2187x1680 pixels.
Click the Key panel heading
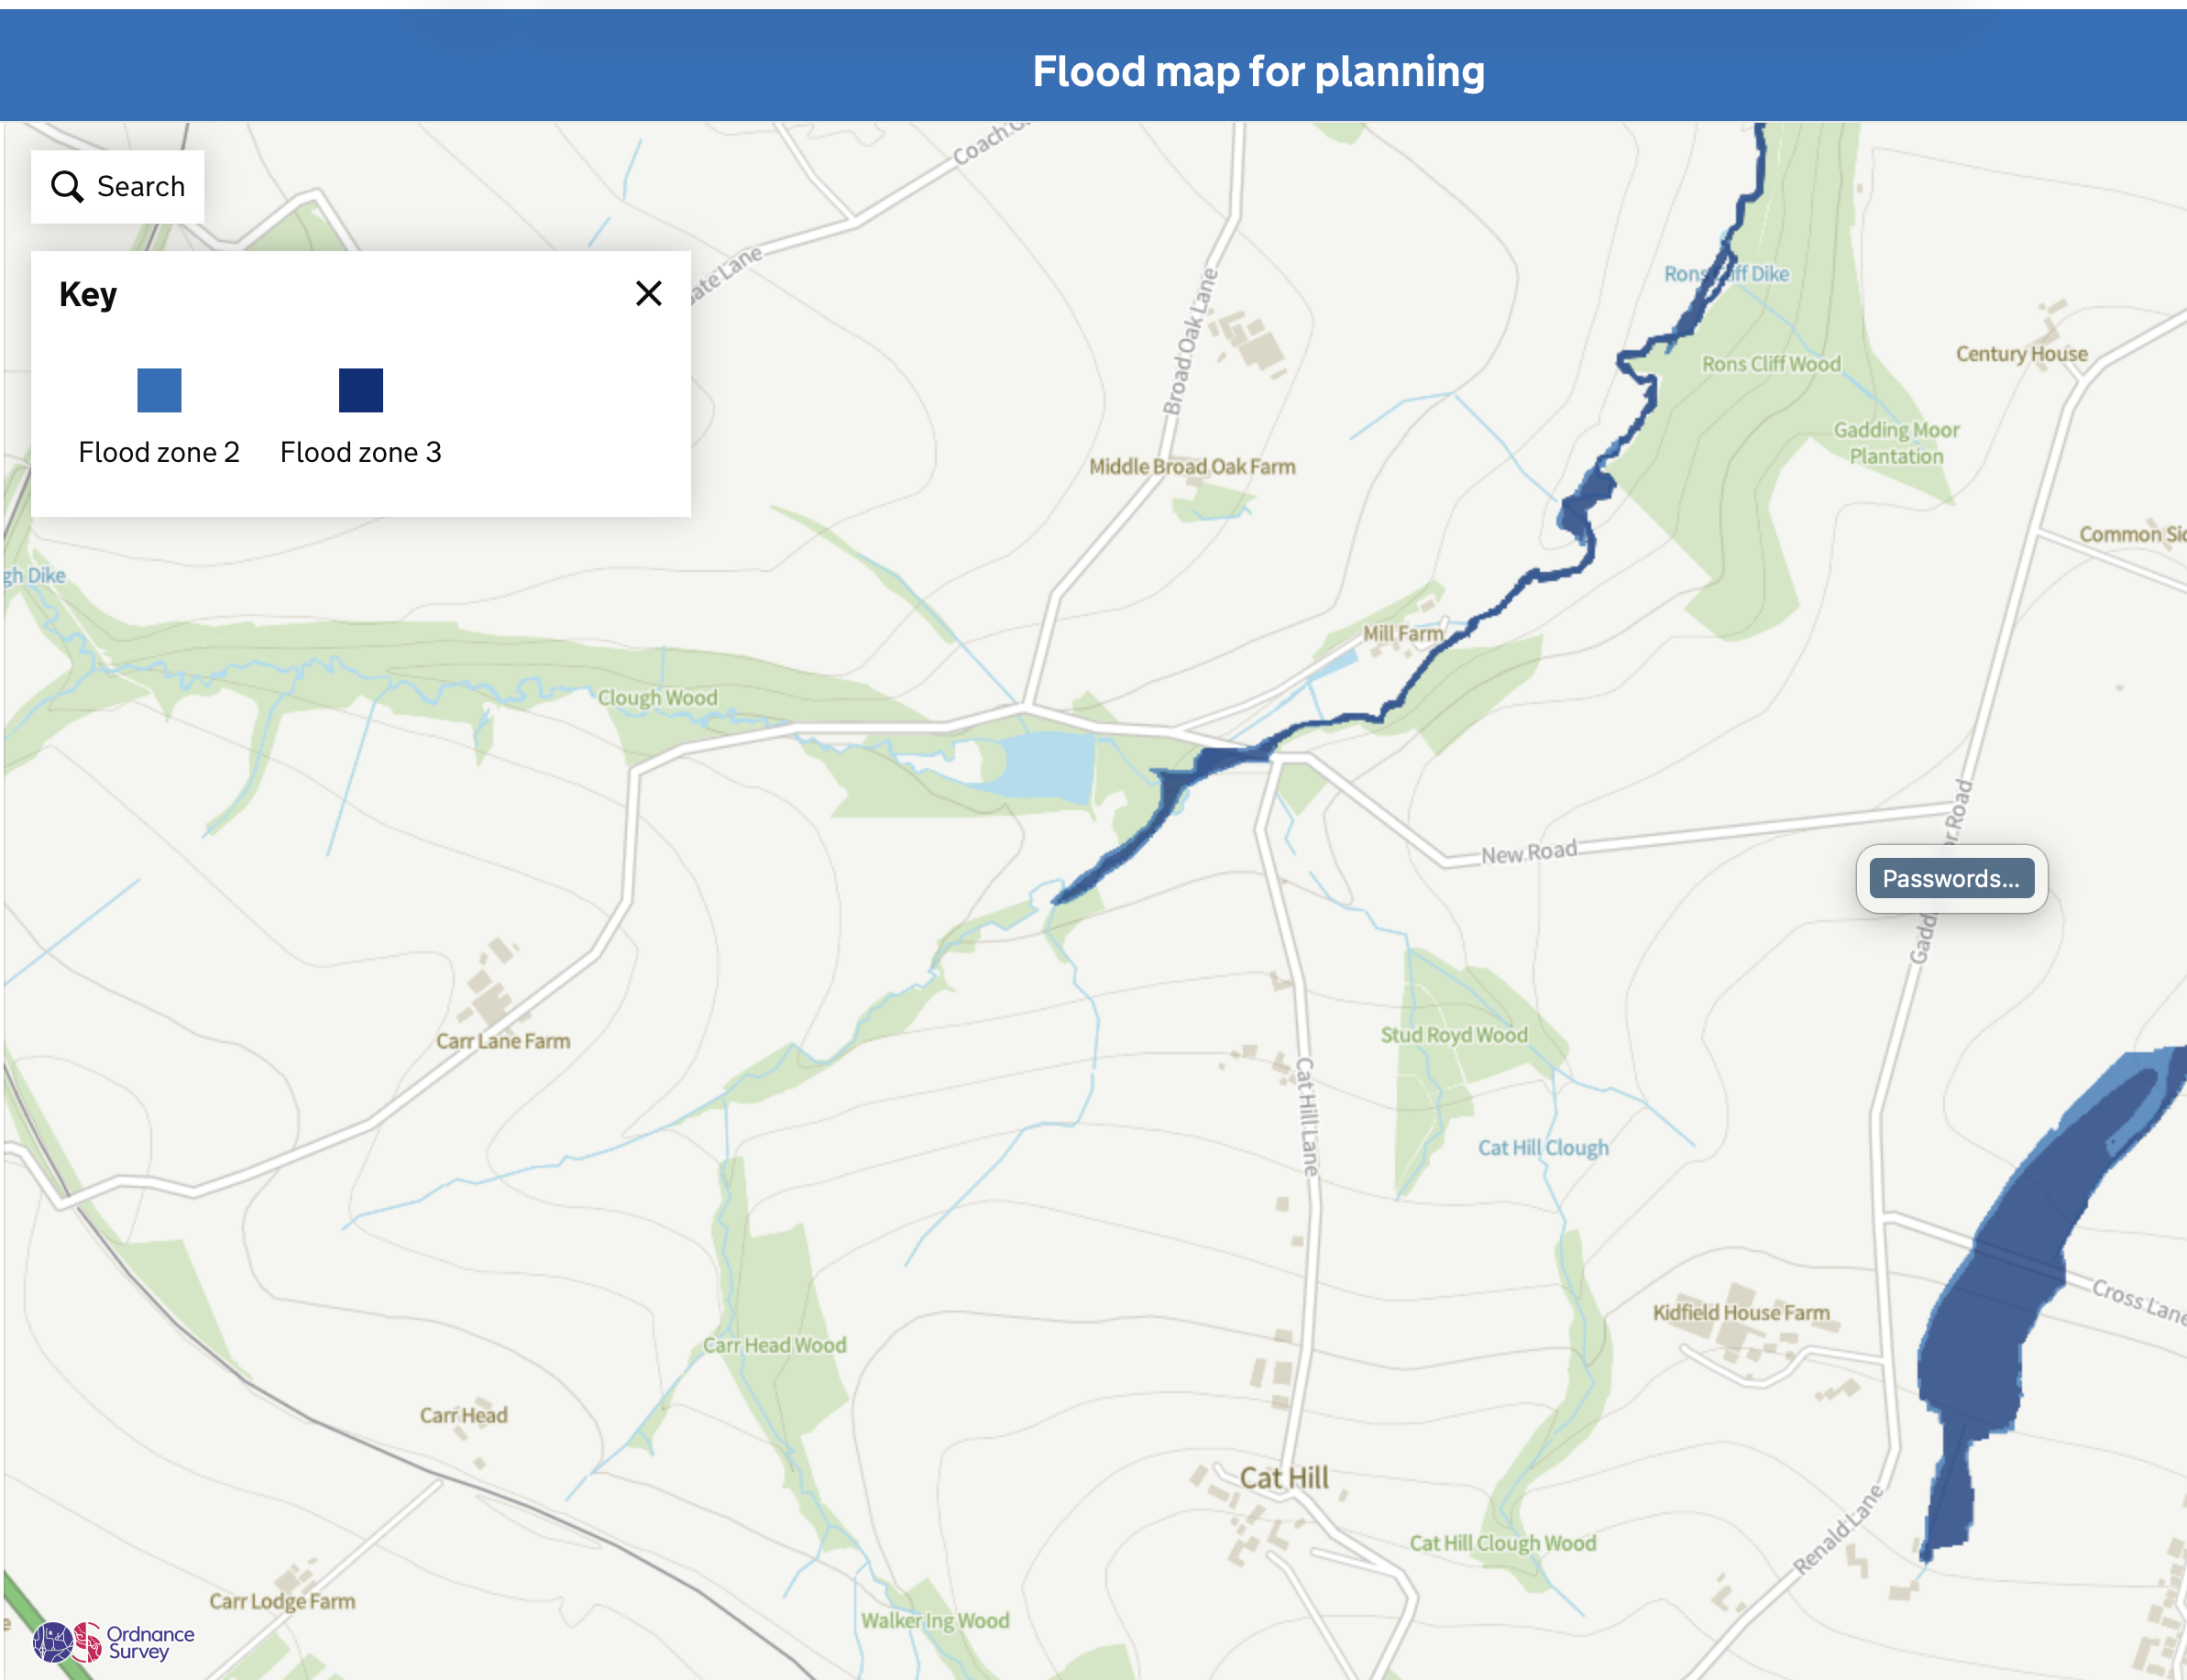tap(88, 294)
